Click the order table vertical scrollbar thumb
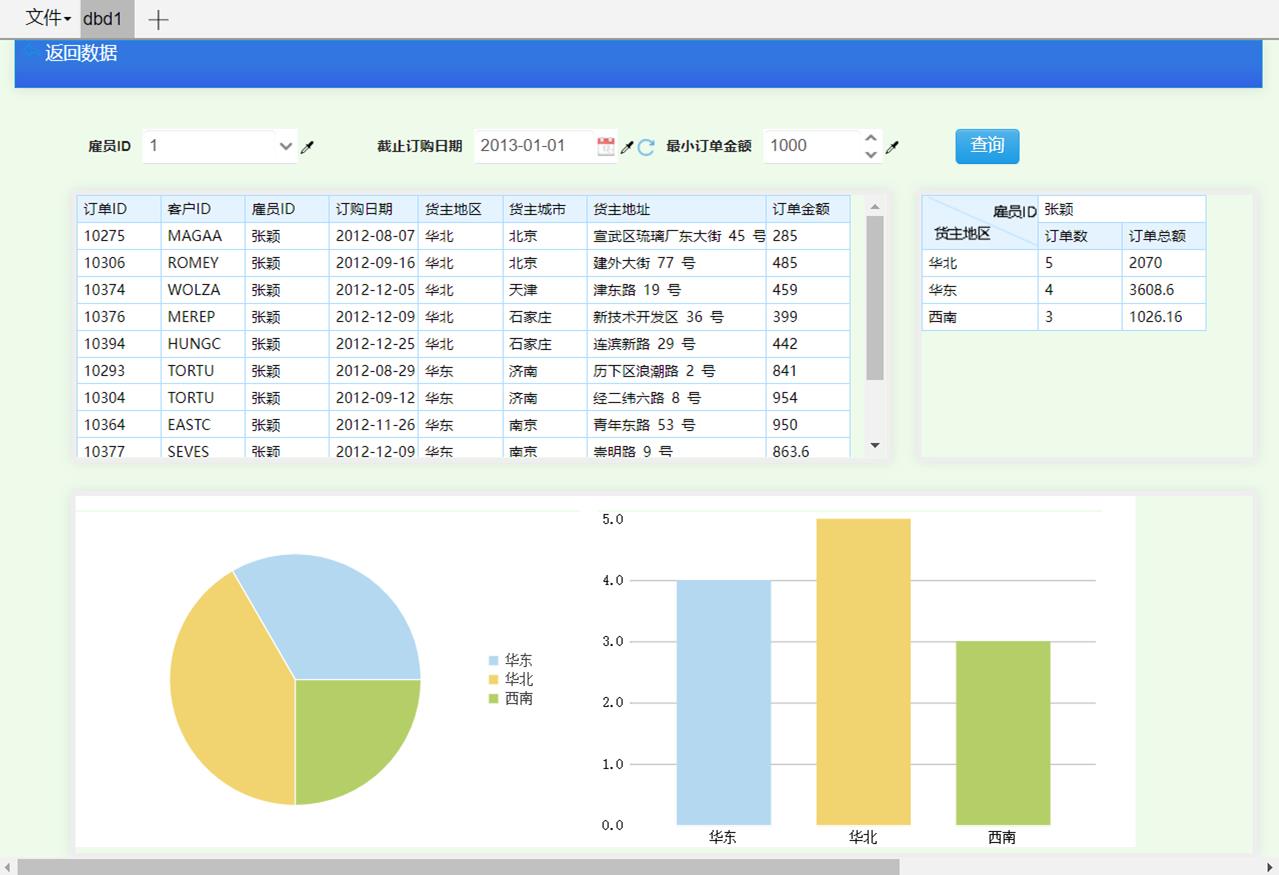Screen dimensions: 1279x875 (x=875, y=298)
